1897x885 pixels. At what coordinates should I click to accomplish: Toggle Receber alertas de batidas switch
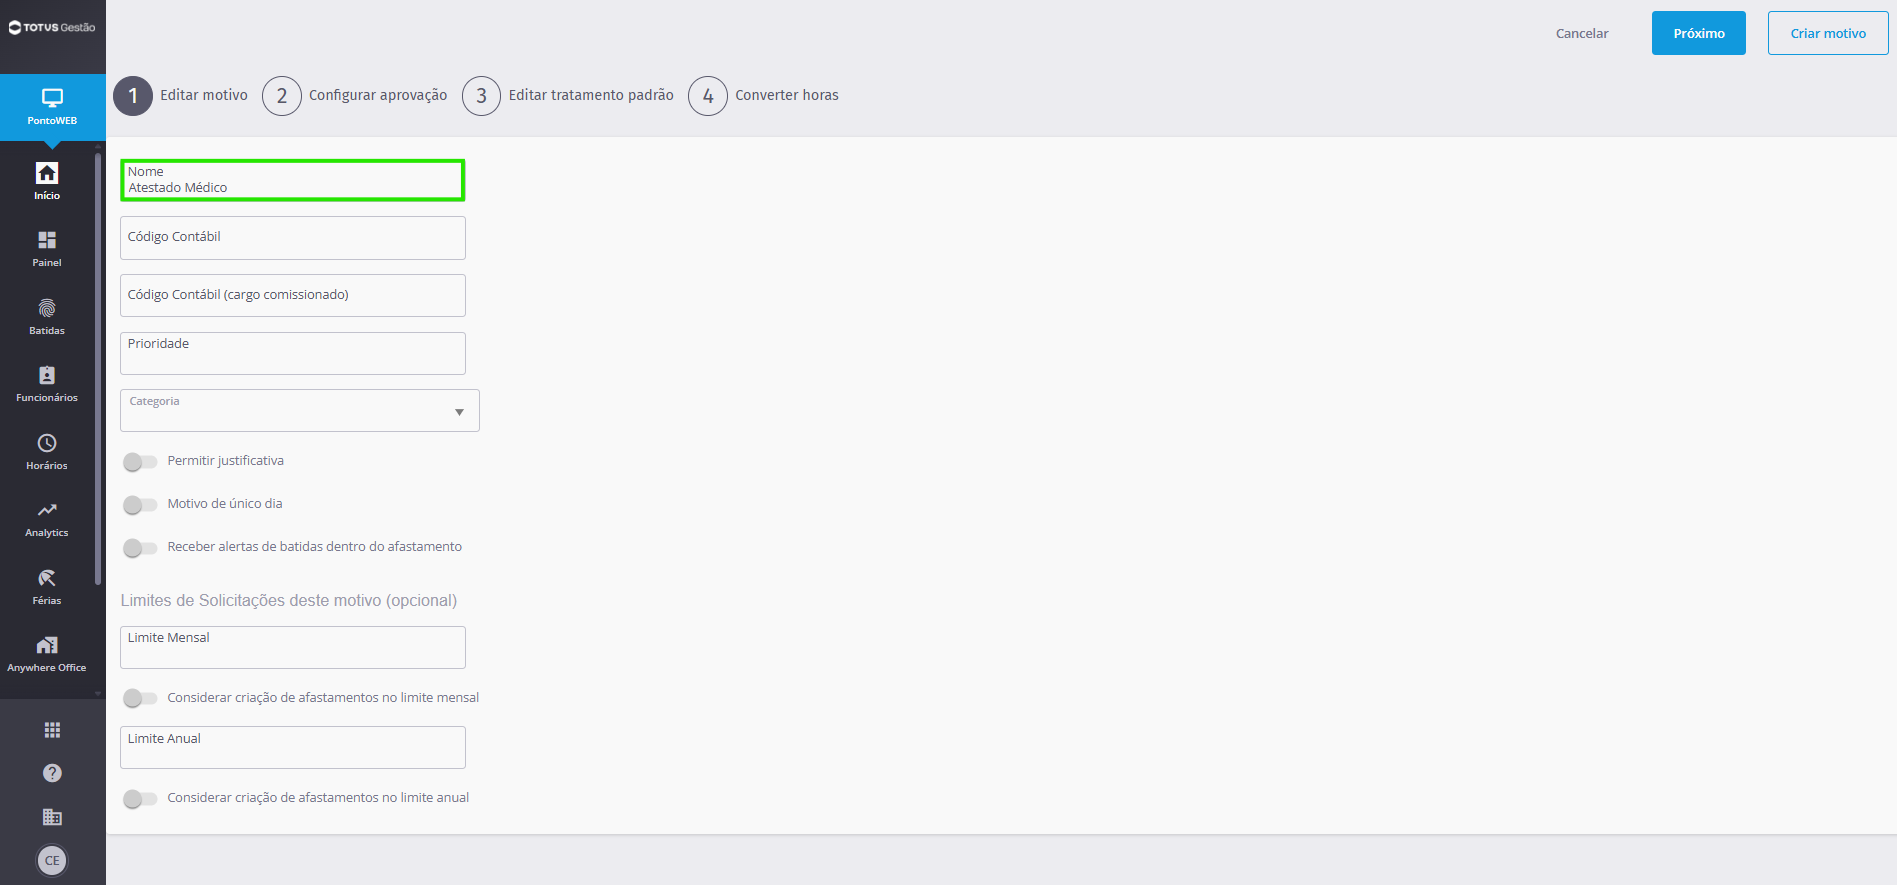[140, 547]
